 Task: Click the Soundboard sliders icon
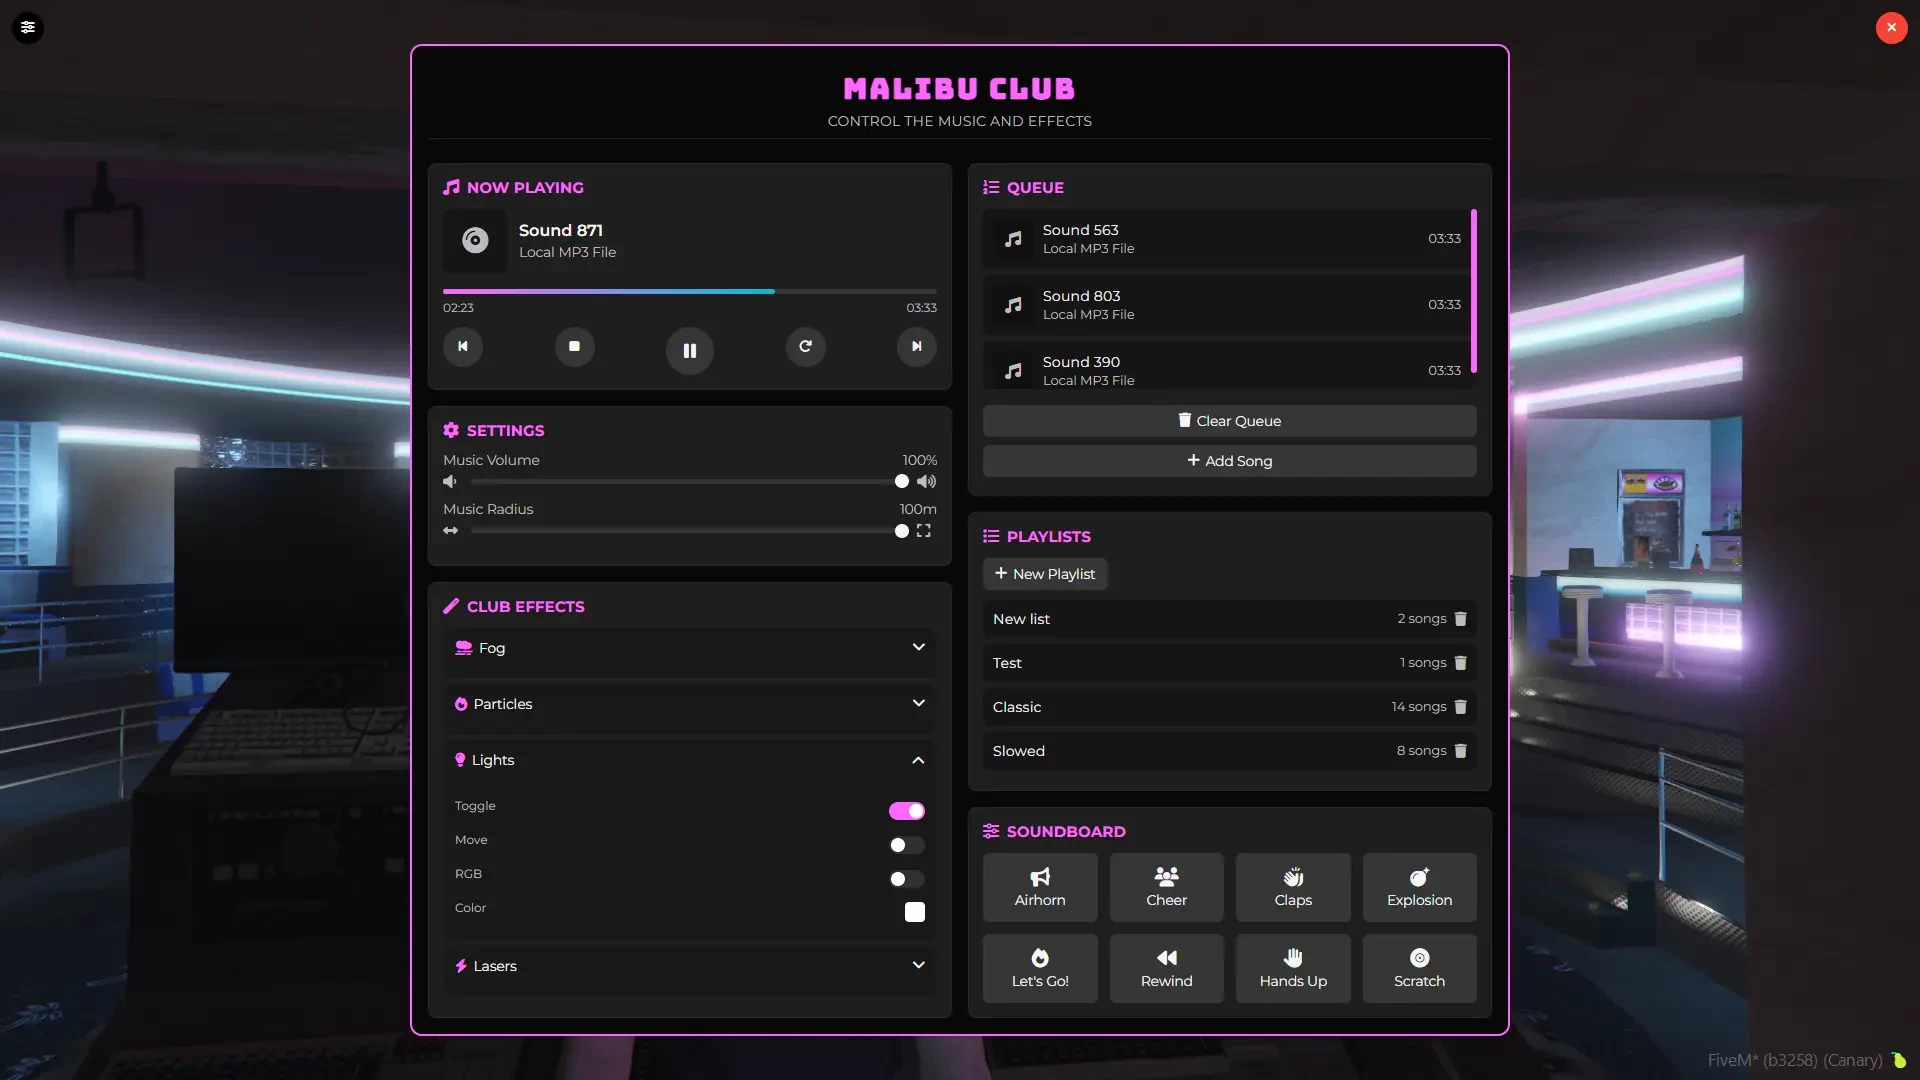[991, 831]
